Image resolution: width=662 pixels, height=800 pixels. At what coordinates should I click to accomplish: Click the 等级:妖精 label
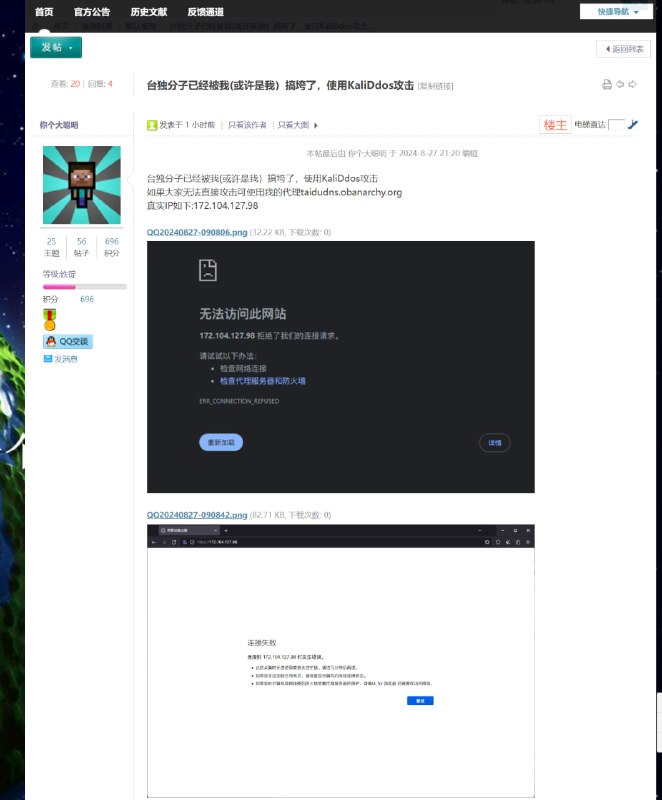[x=59, y=274]
